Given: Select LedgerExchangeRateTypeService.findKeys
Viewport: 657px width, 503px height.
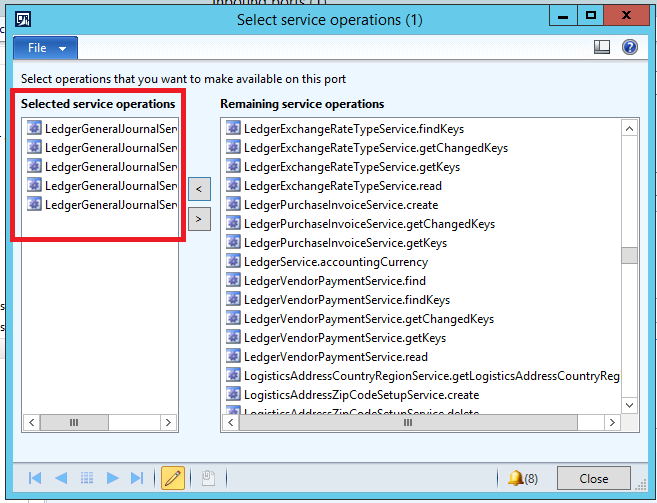Looking at the screenshot, I should pyautogui.click(x=354, y=129).
